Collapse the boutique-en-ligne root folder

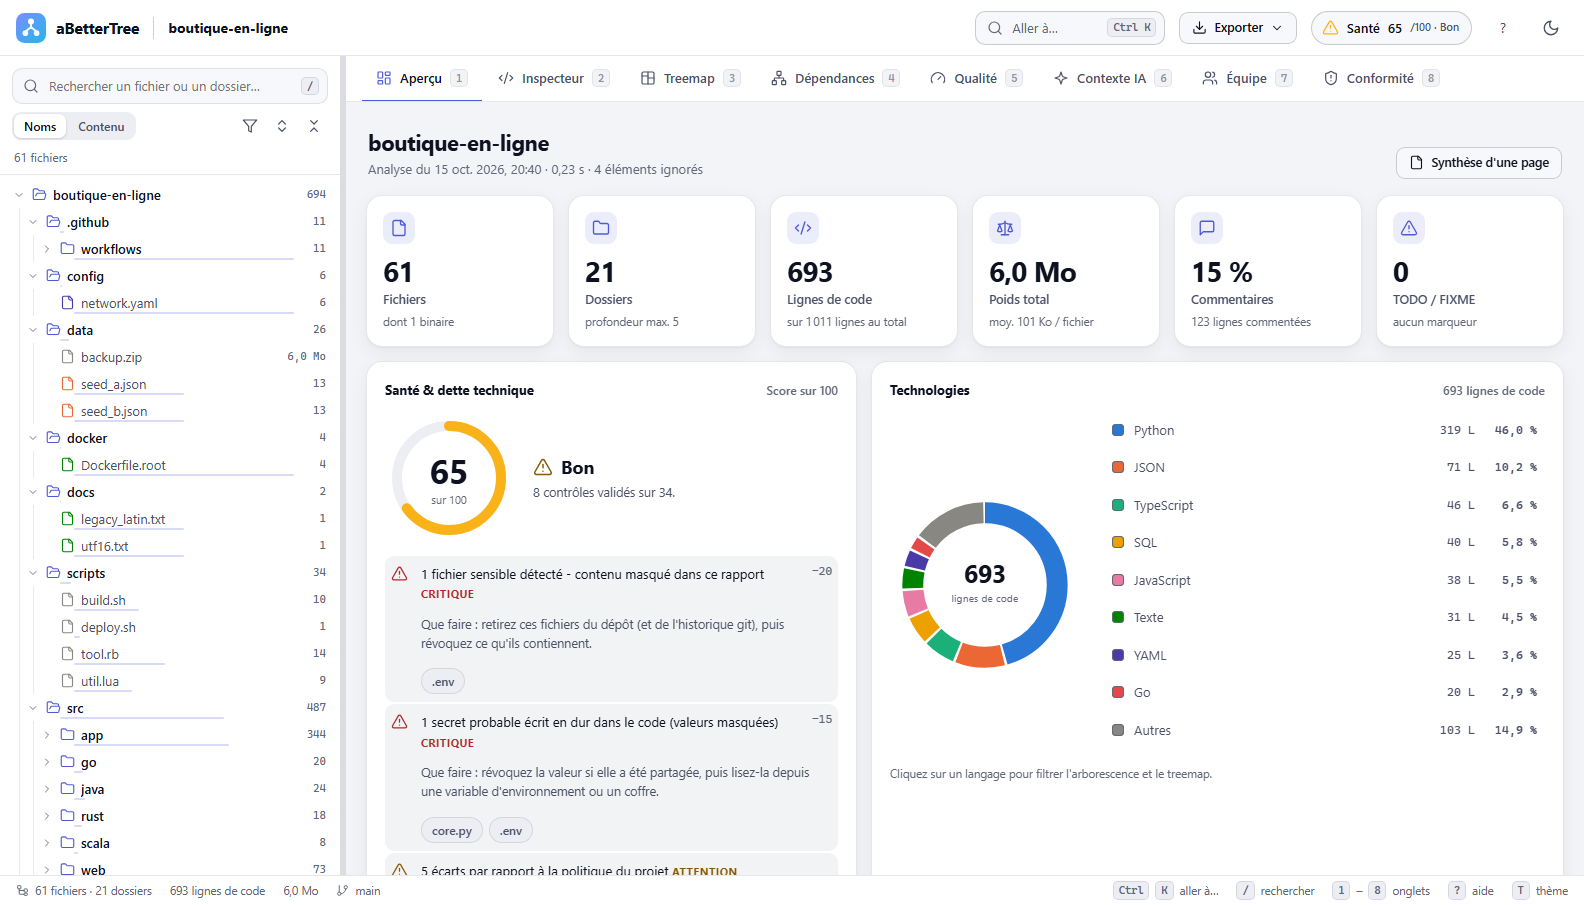(x=19, y=195)
